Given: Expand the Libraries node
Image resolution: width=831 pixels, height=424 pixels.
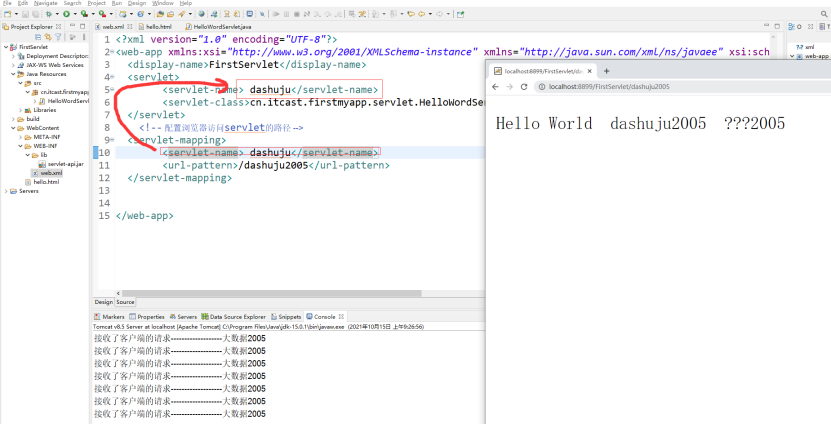Looking at the screenshot, I should click(21, 110).
